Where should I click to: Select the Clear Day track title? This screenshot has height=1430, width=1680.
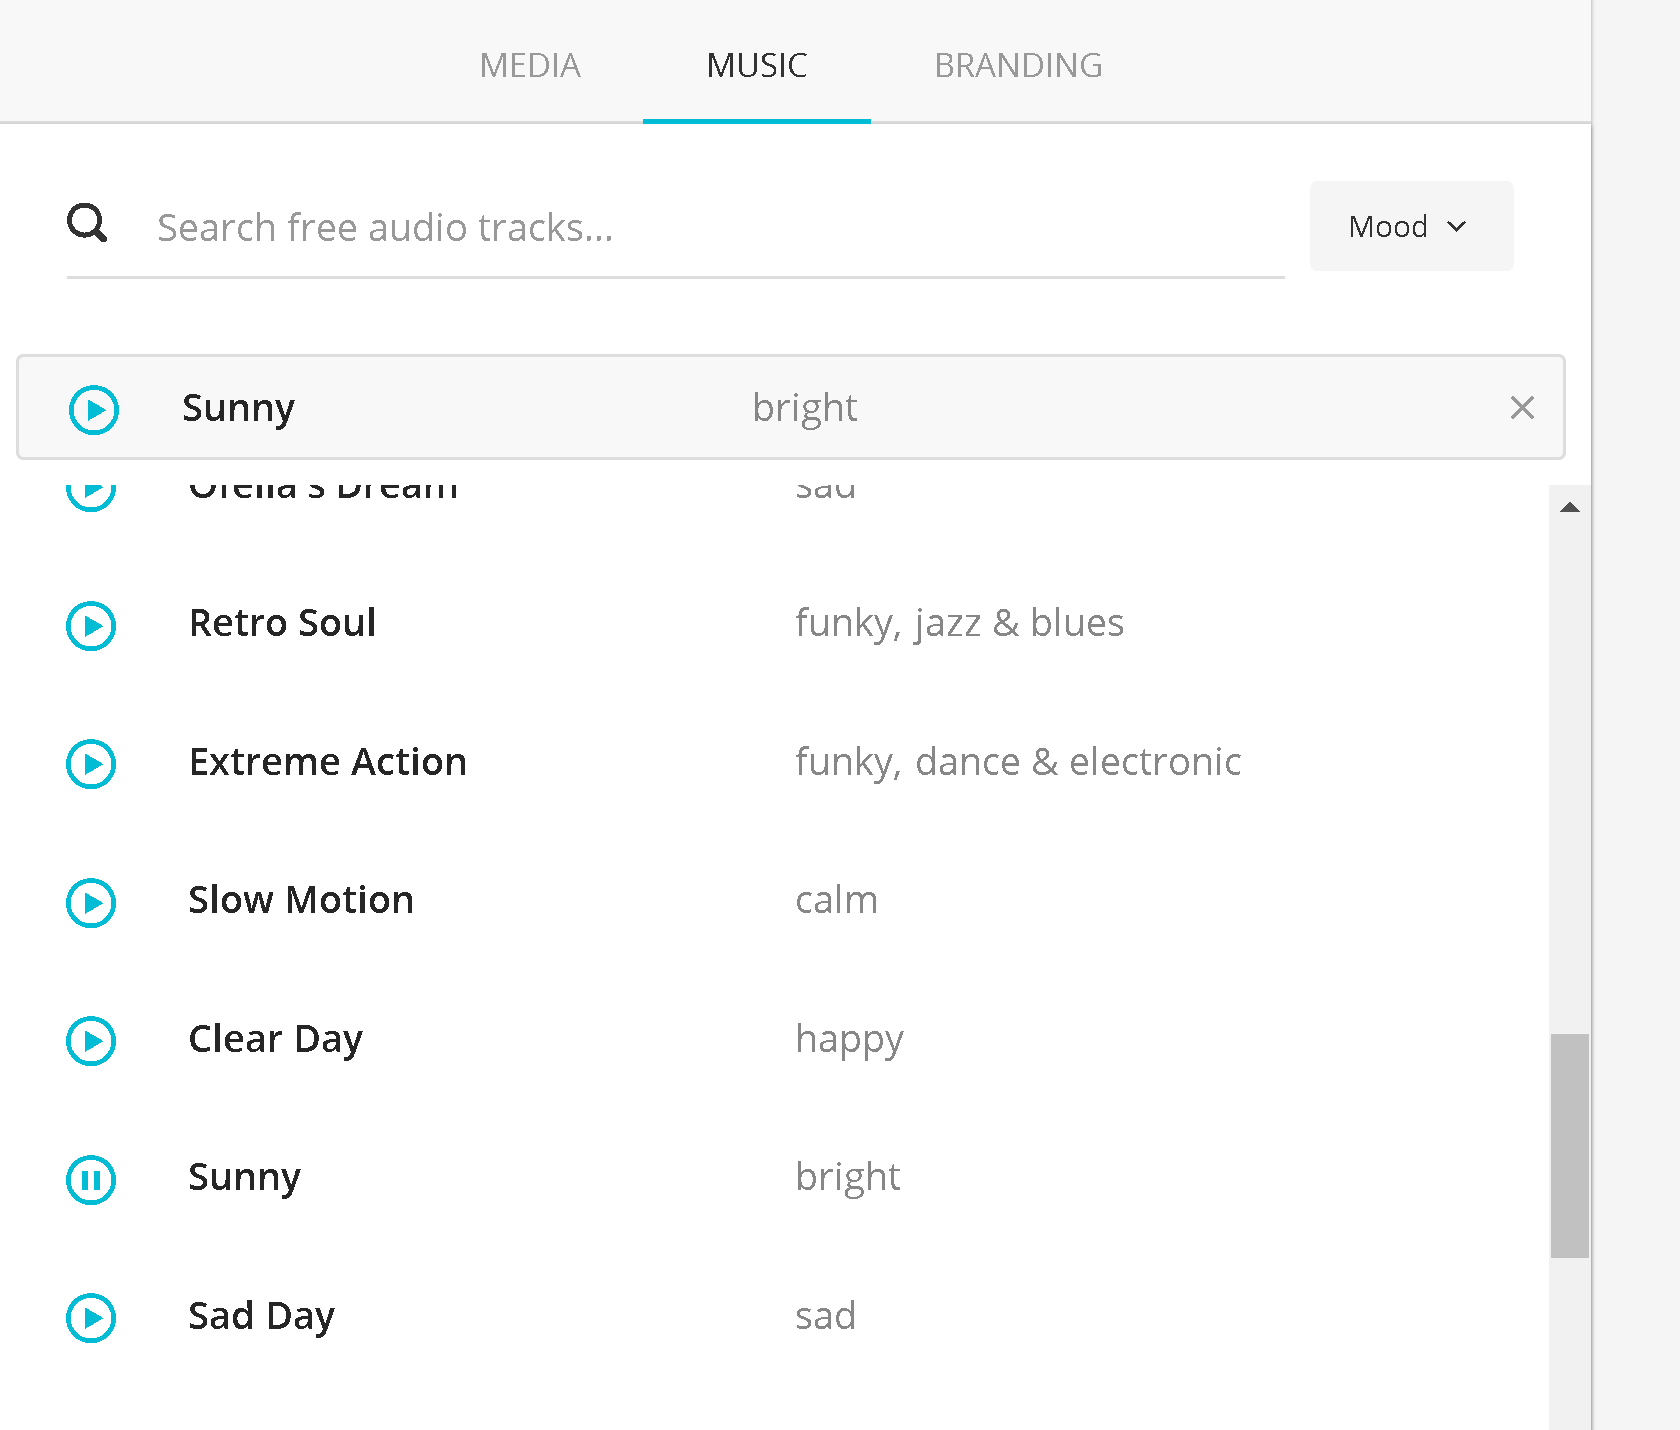click(x=275, y=1040)
